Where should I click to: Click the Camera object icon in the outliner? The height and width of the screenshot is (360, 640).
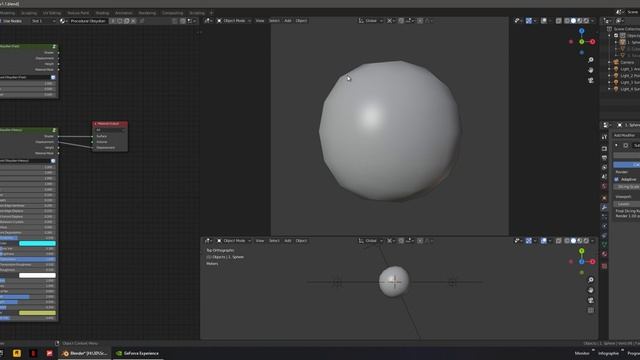(616, 62)
